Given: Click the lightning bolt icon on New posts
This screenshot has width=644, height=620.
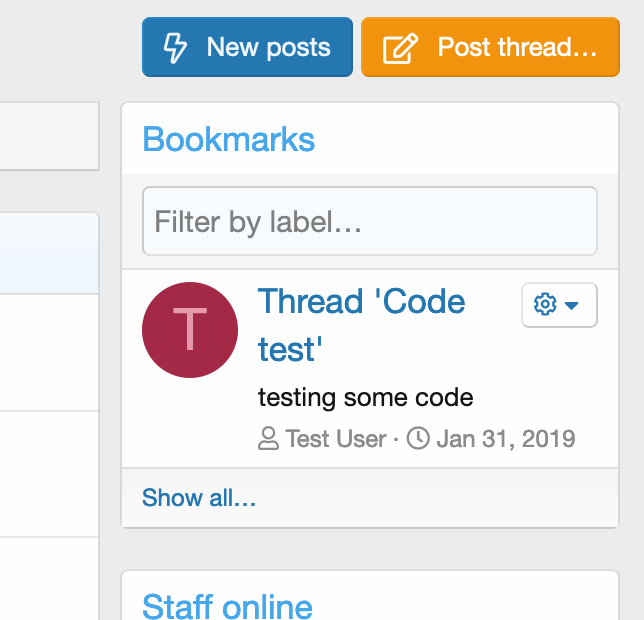Looking at the screenshot, I should click(x=175, y=47).
